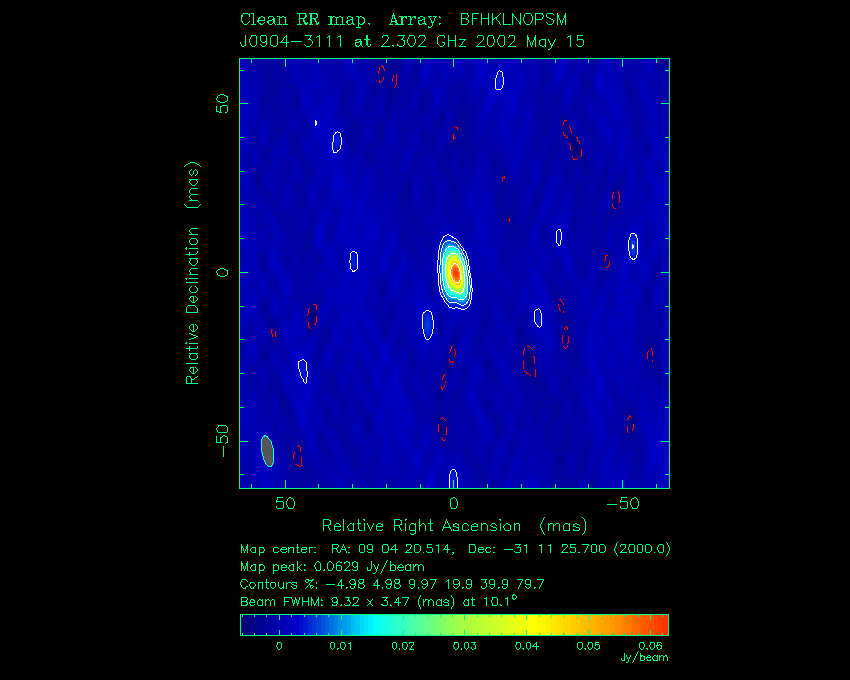Click the 'Map center' coordinates line
This screenshot has height=680, width=850.
click(455, 549)
